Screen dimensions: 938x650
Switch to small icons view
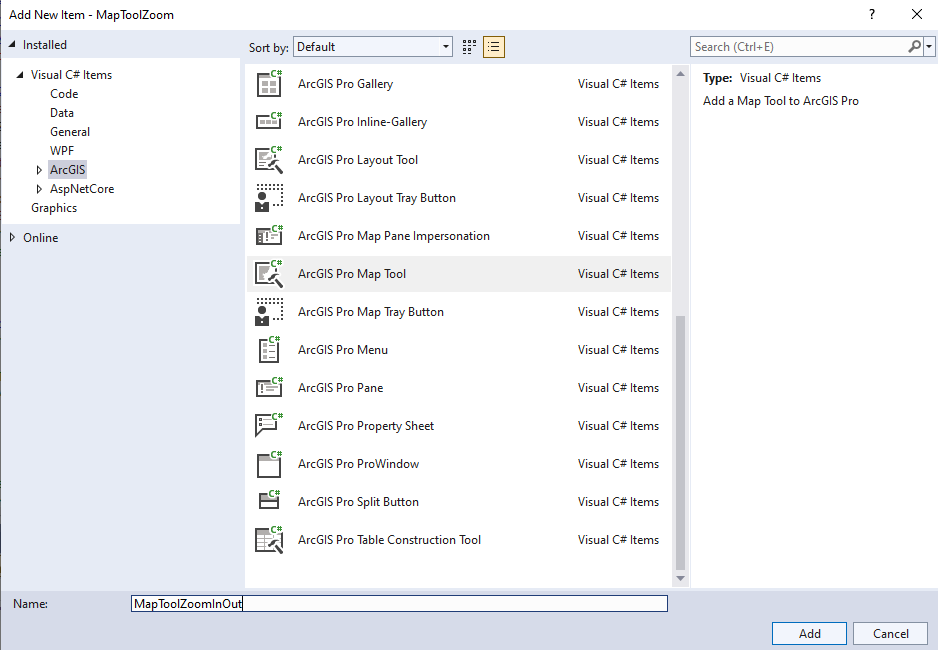[x=470, y=47]
